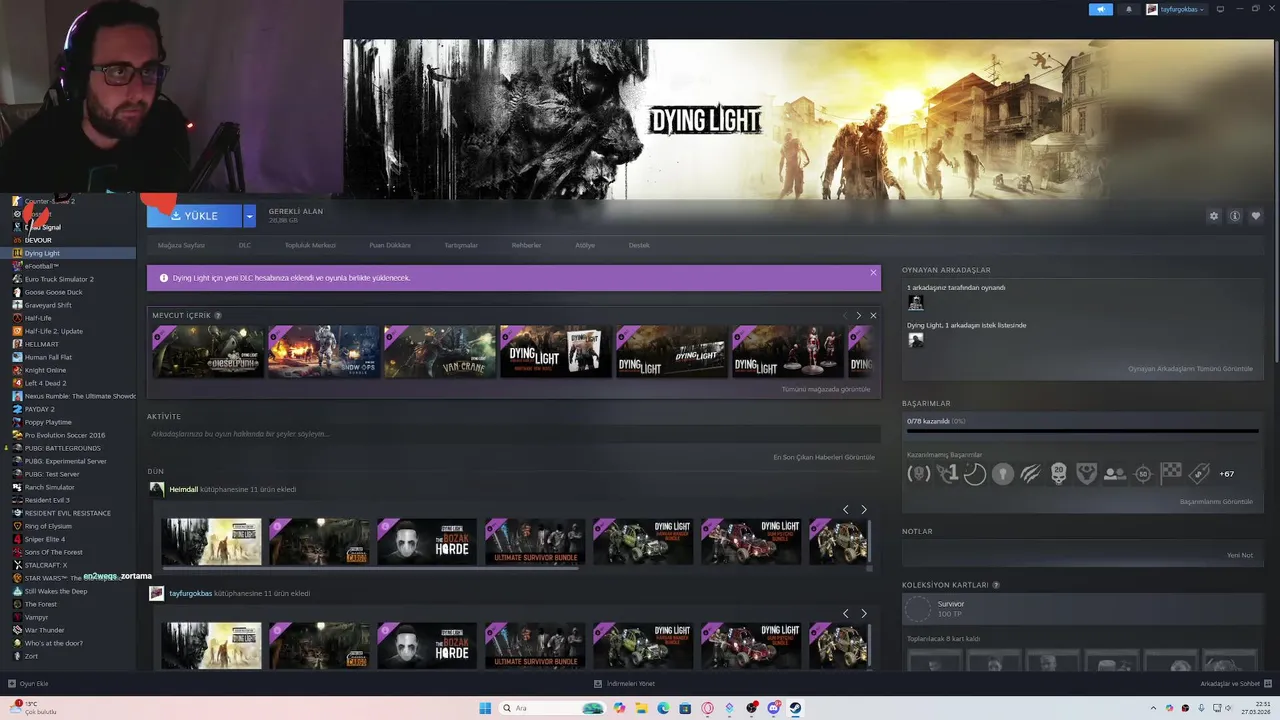Select the price tag achievement icon
The height and width of the screenshot is (720, 1280).
[1199, 474]
